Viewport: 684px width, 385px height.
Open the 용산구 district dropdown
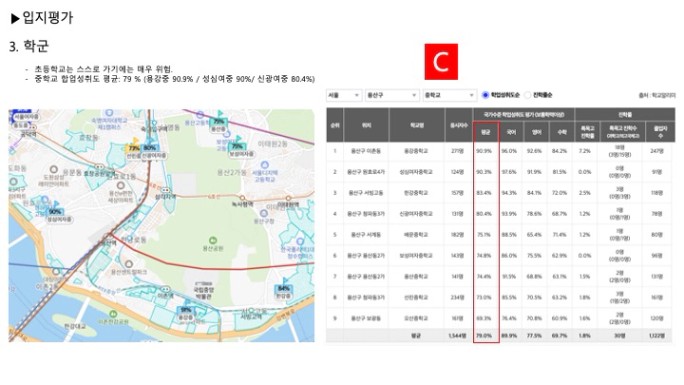point(391,95)
